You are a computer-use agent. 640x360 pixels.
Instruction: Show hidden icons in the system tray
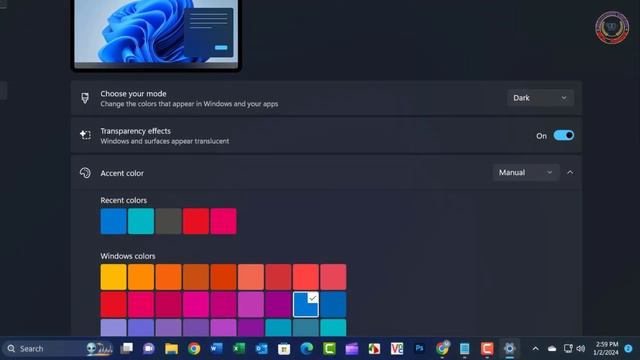[536, 349]
